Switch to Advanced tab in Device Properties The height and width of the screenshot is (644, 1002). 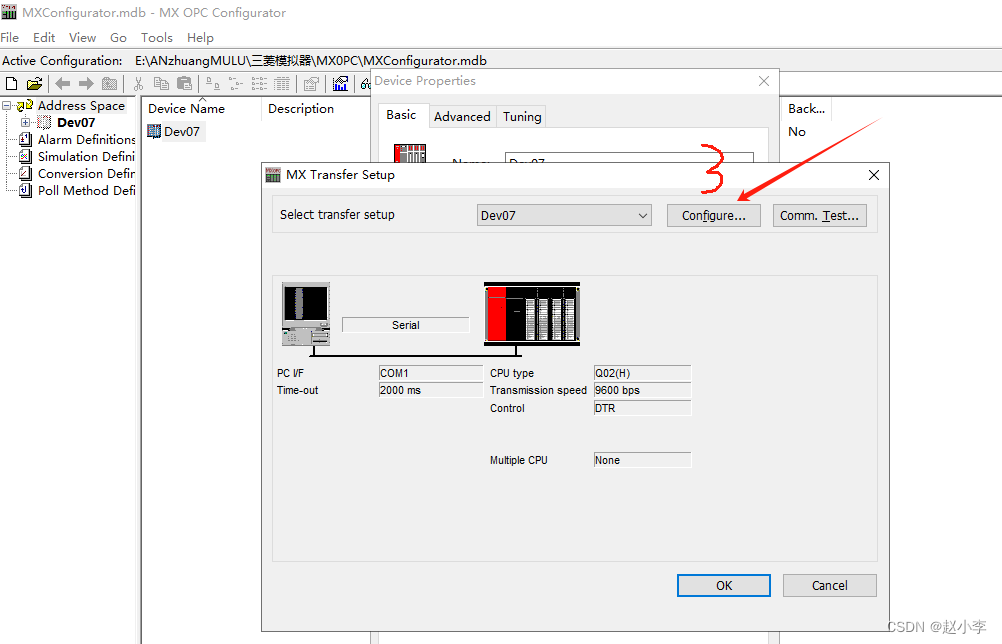tap(462, 116)
